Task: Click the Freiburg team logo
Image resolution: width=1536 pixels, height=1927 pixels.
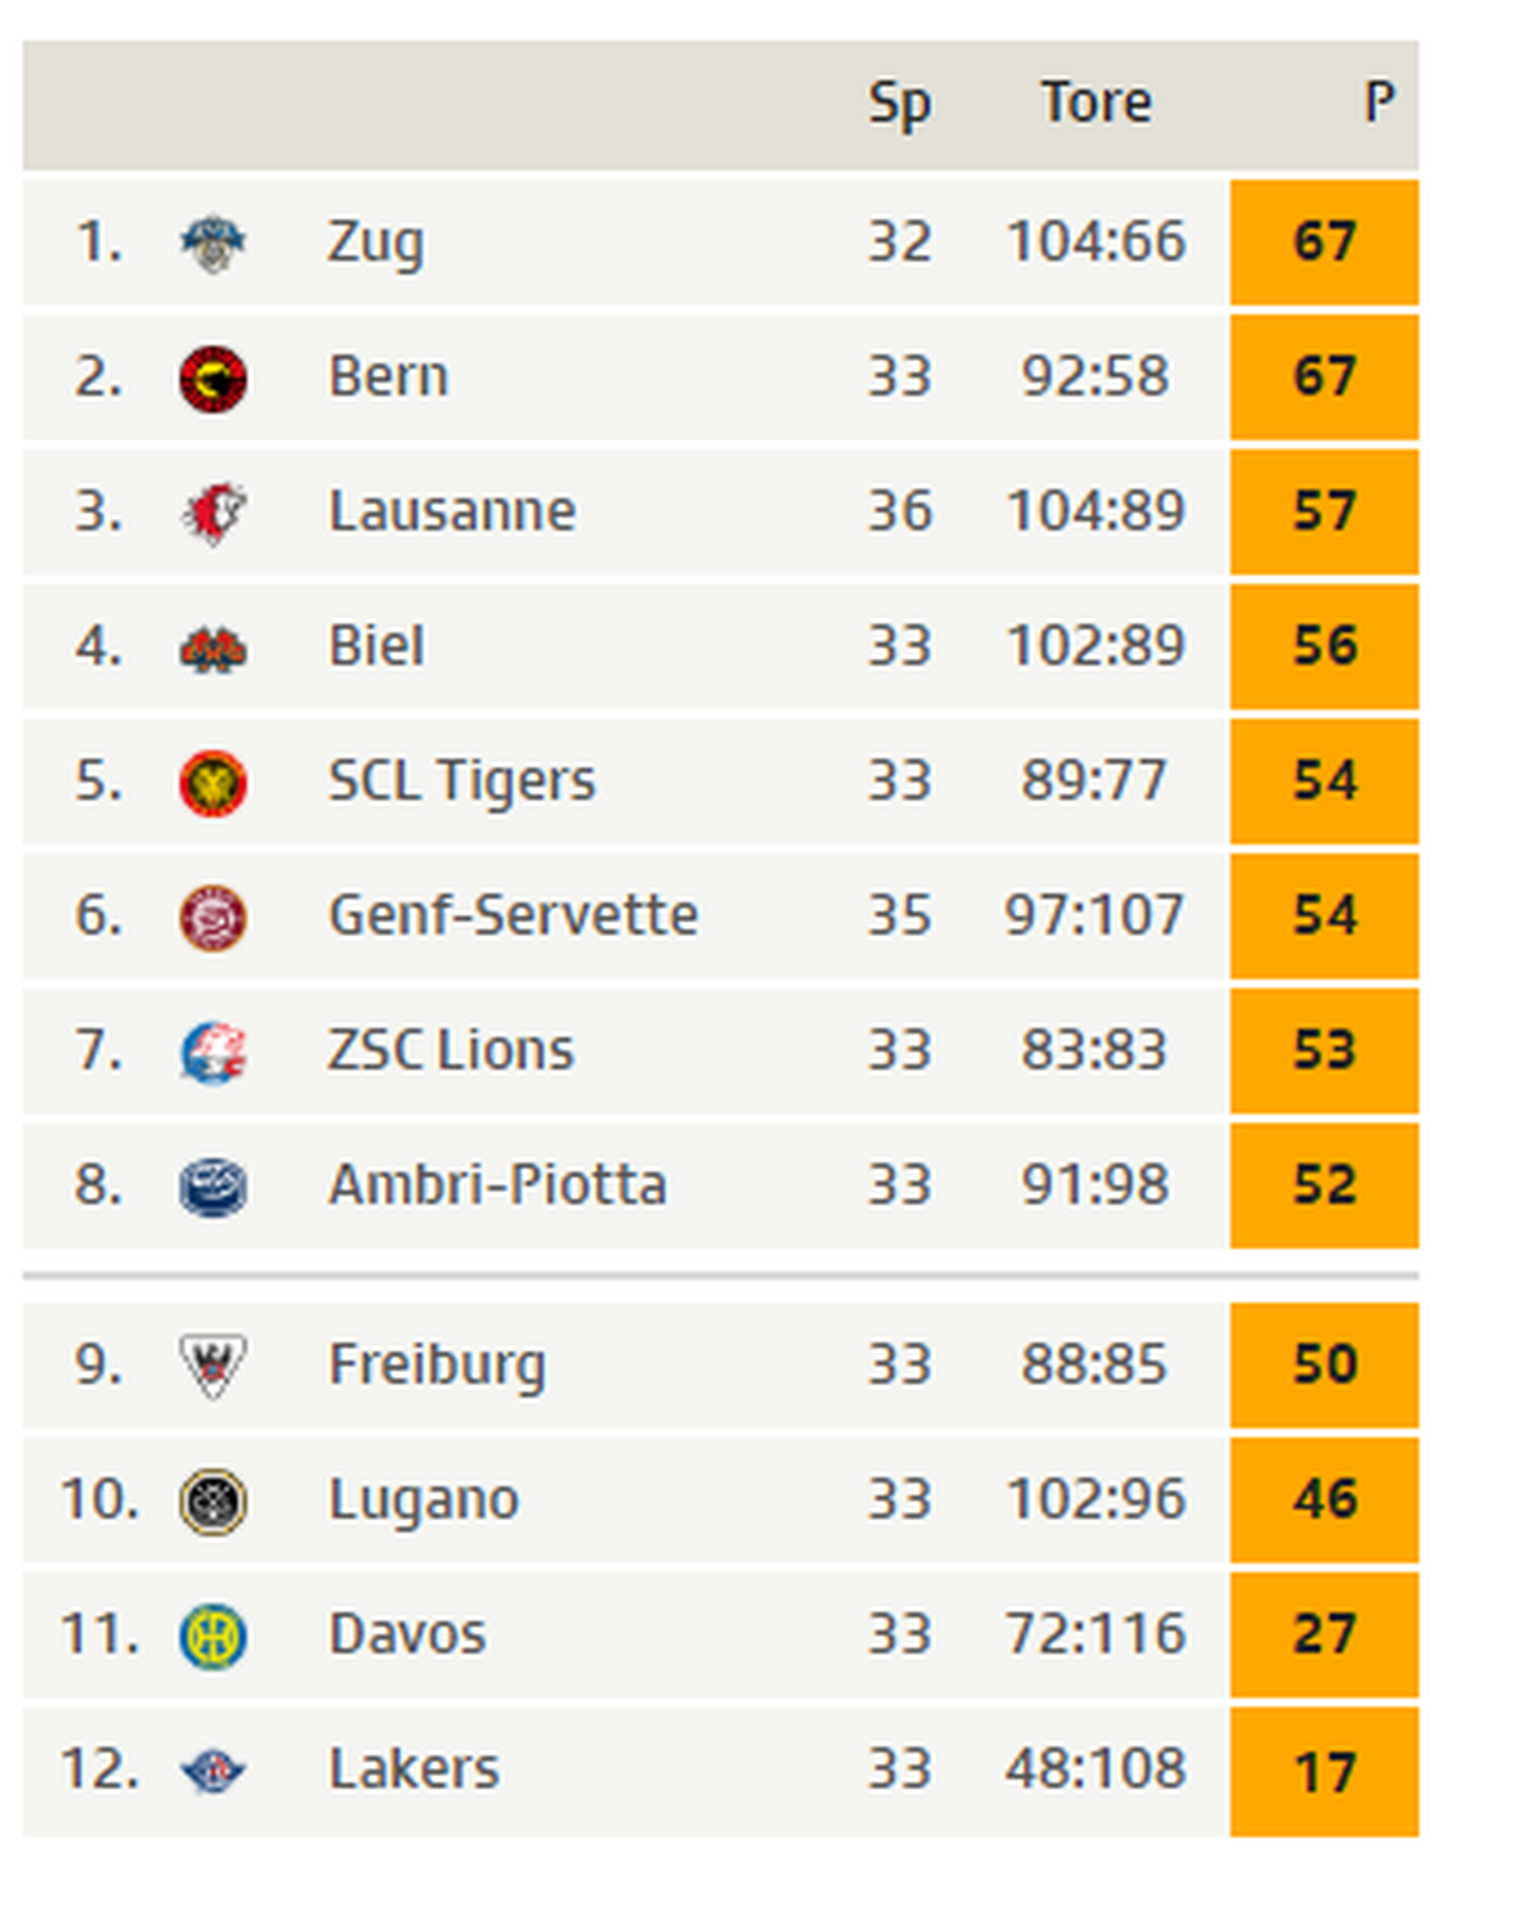Action: pos(213,1366)
